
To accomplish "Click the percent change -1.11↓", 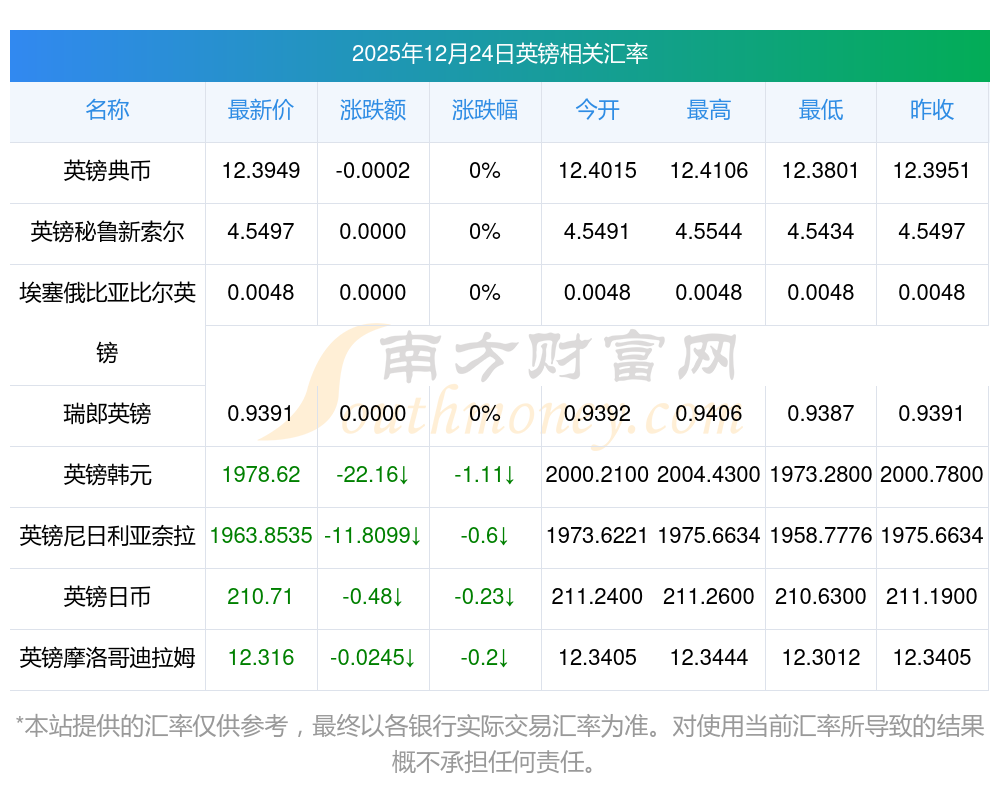I will [x=485, y=475].
